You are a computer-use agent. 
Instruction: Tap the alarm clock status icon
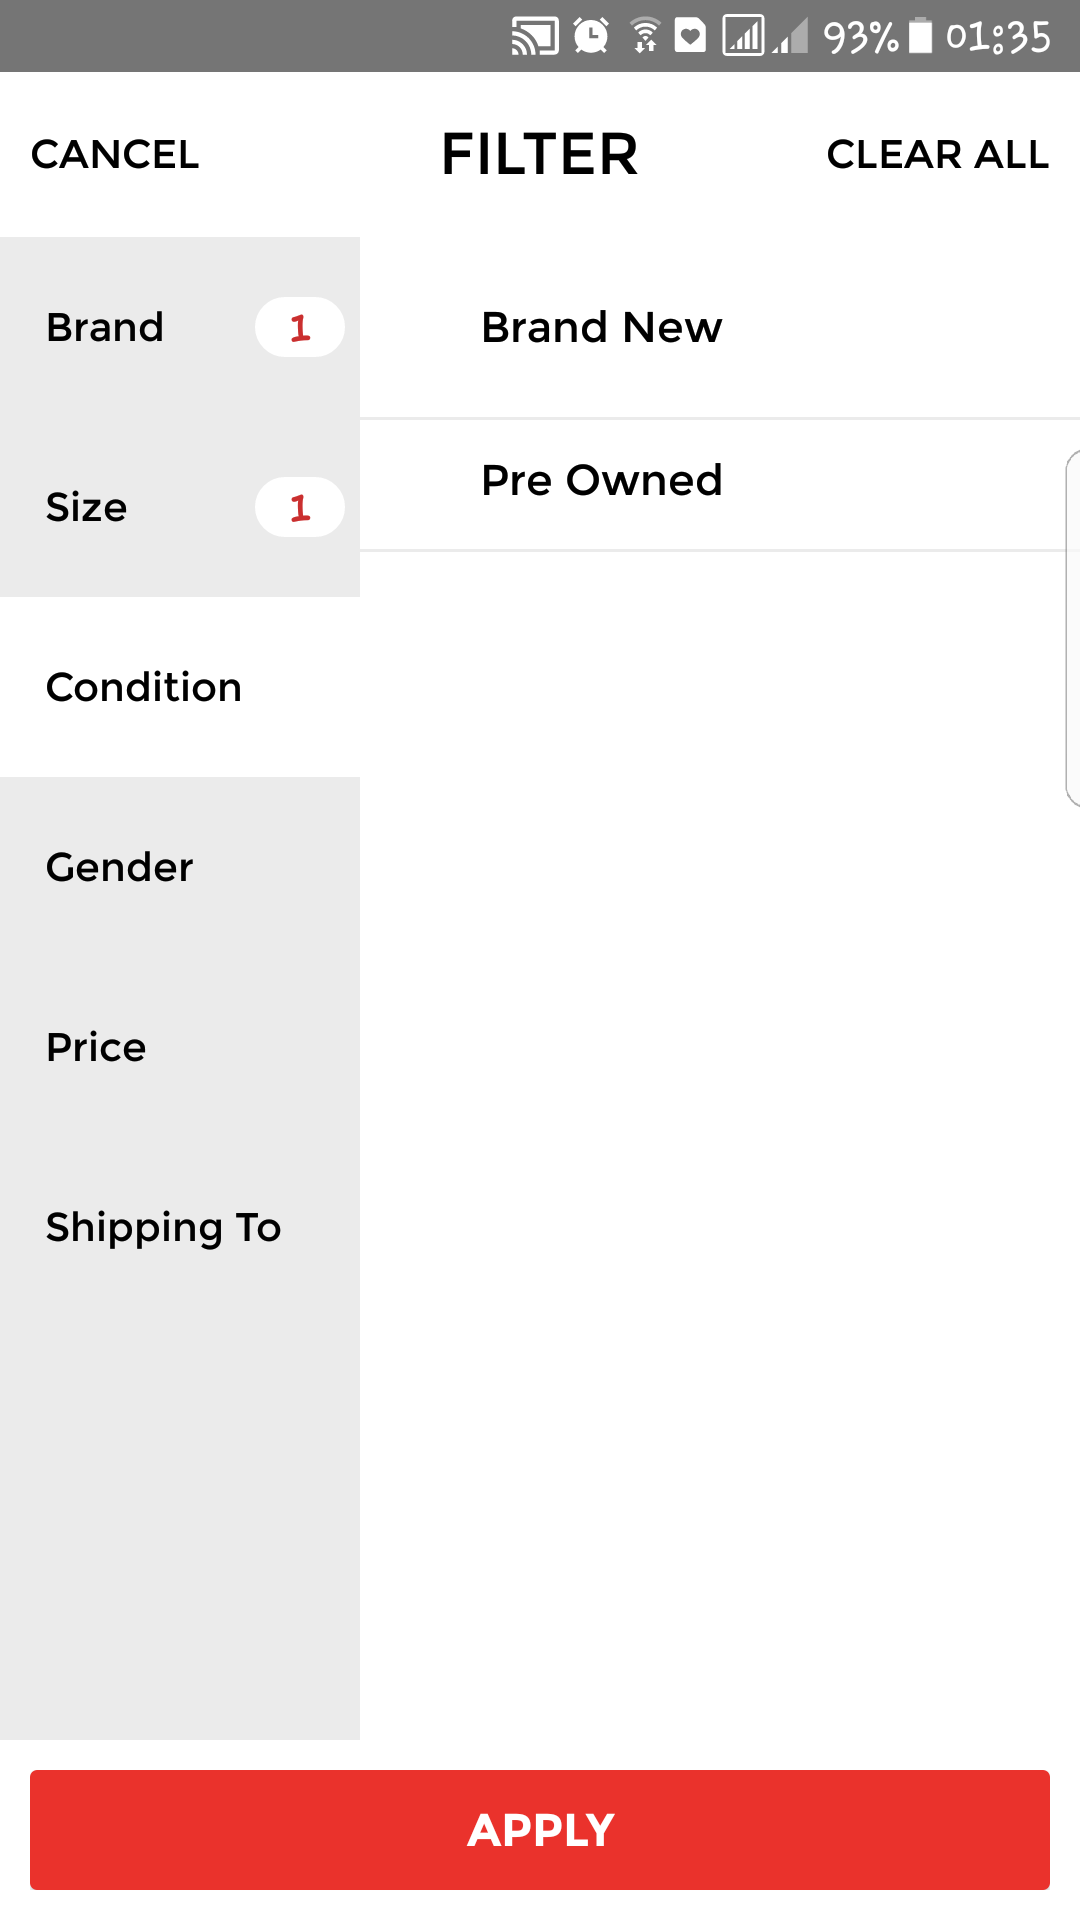(591, 37)
